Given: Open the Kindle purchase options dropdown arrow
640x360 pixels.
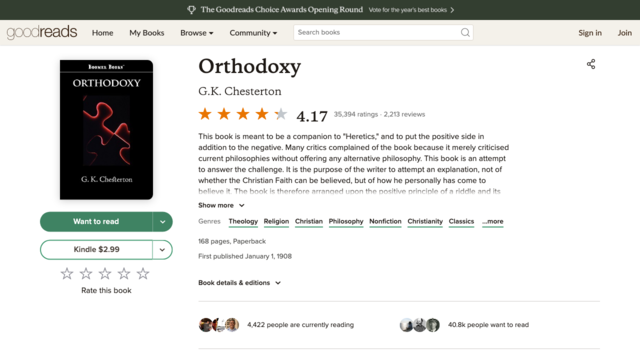Looking at the screenshot, I should coord(162,250).
